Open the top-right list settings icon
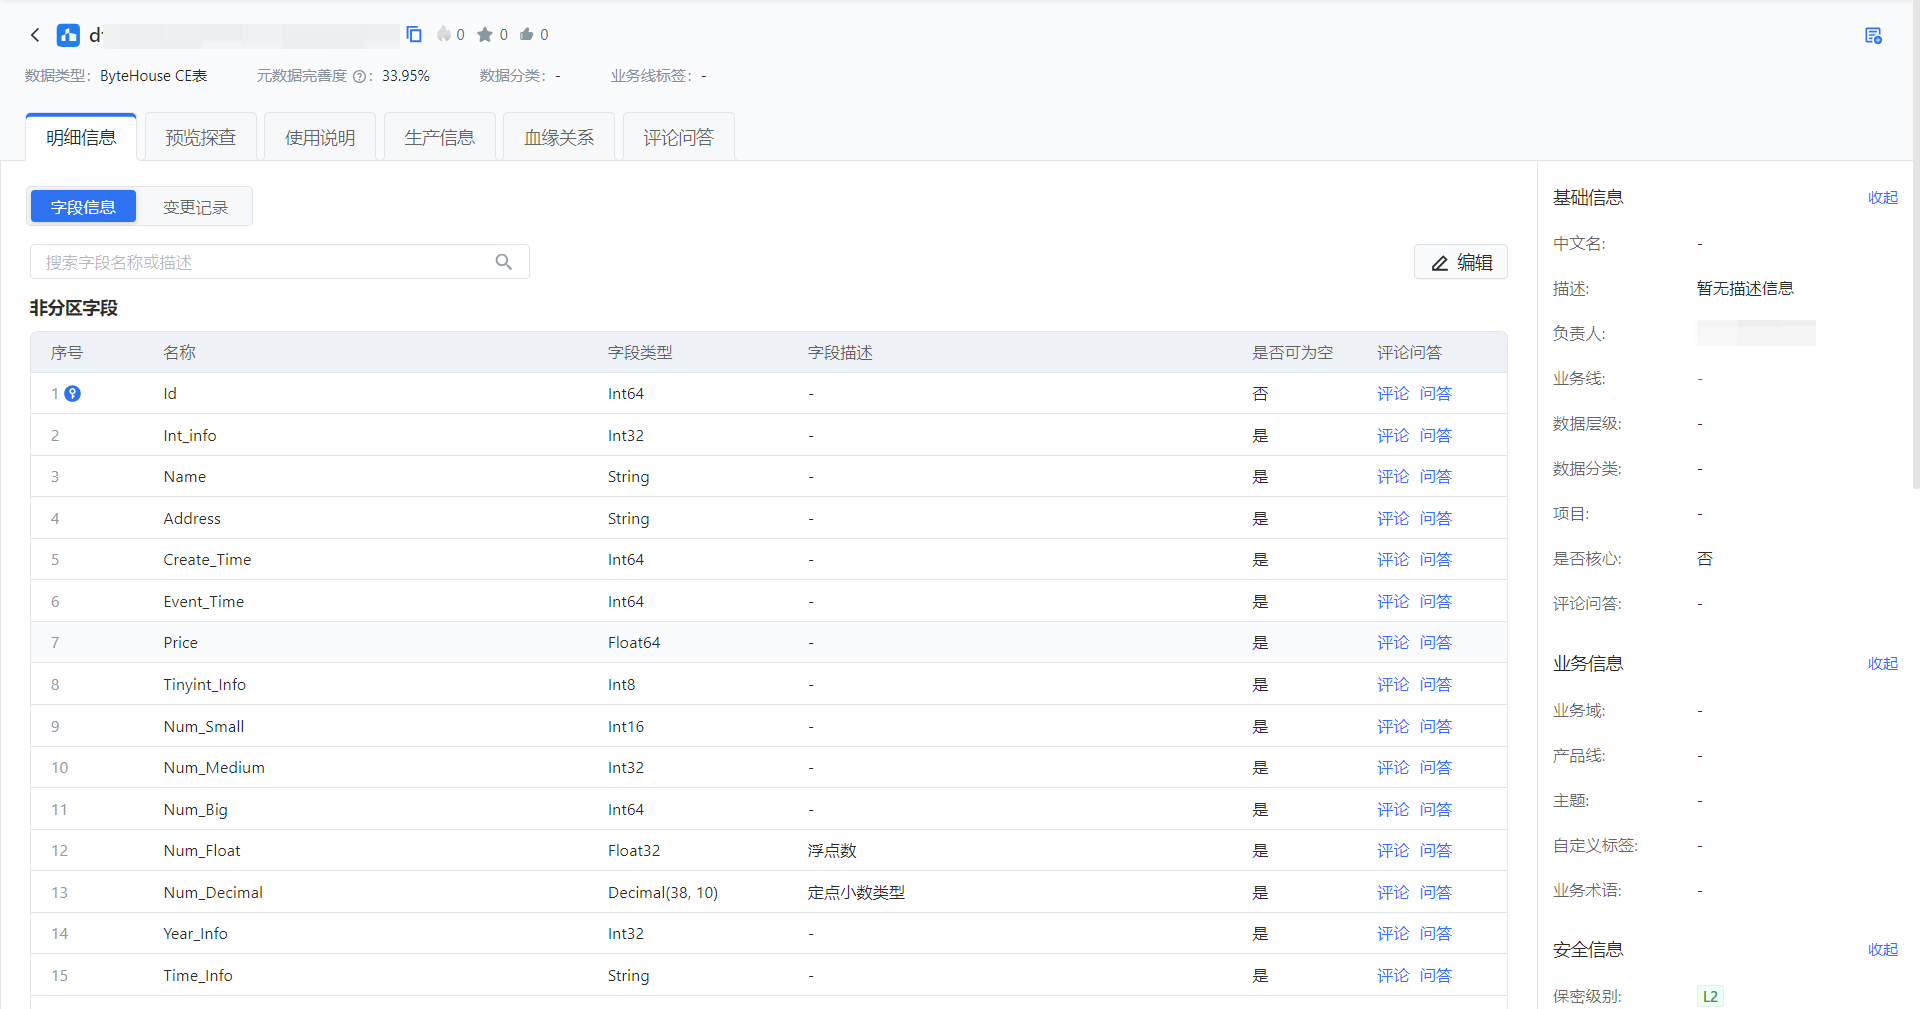This screenshot has height=1009, width=1920. click(1874, 36)
